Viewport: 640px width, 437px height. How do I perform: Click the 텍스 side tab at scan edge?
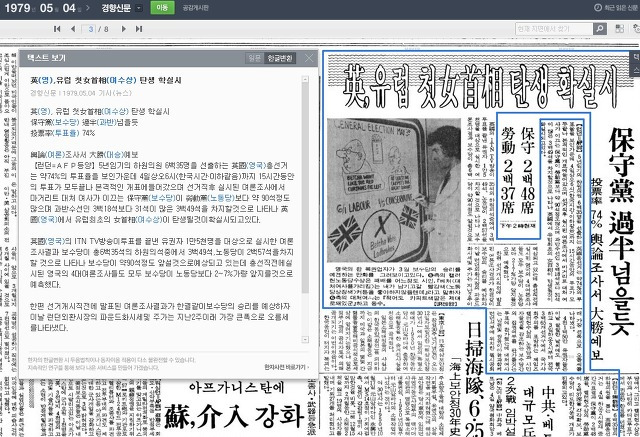[x=636, y=64]
